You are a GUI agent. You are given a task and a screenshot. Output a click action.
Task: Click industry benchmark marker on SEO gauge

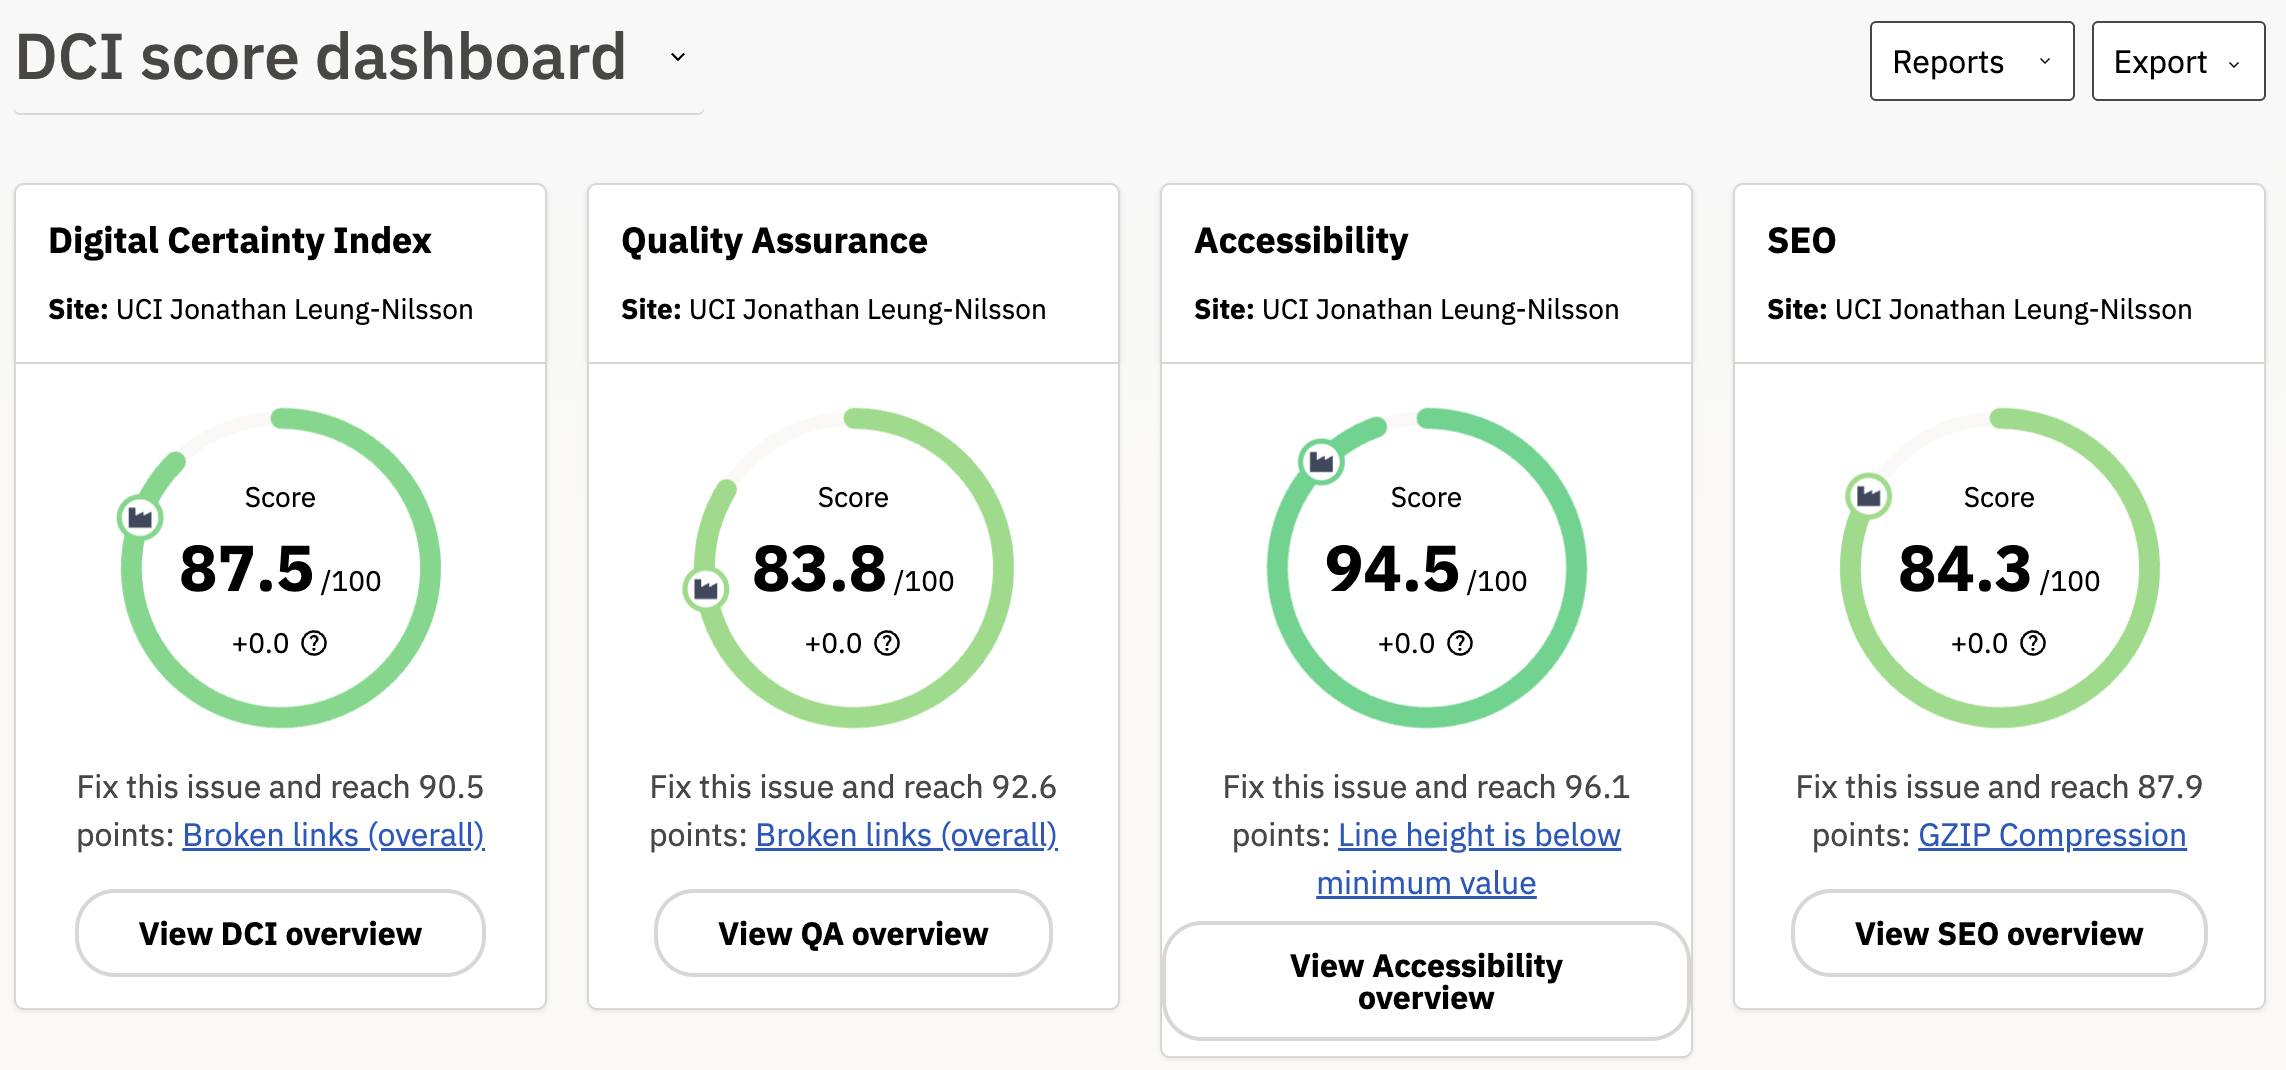1868,495
